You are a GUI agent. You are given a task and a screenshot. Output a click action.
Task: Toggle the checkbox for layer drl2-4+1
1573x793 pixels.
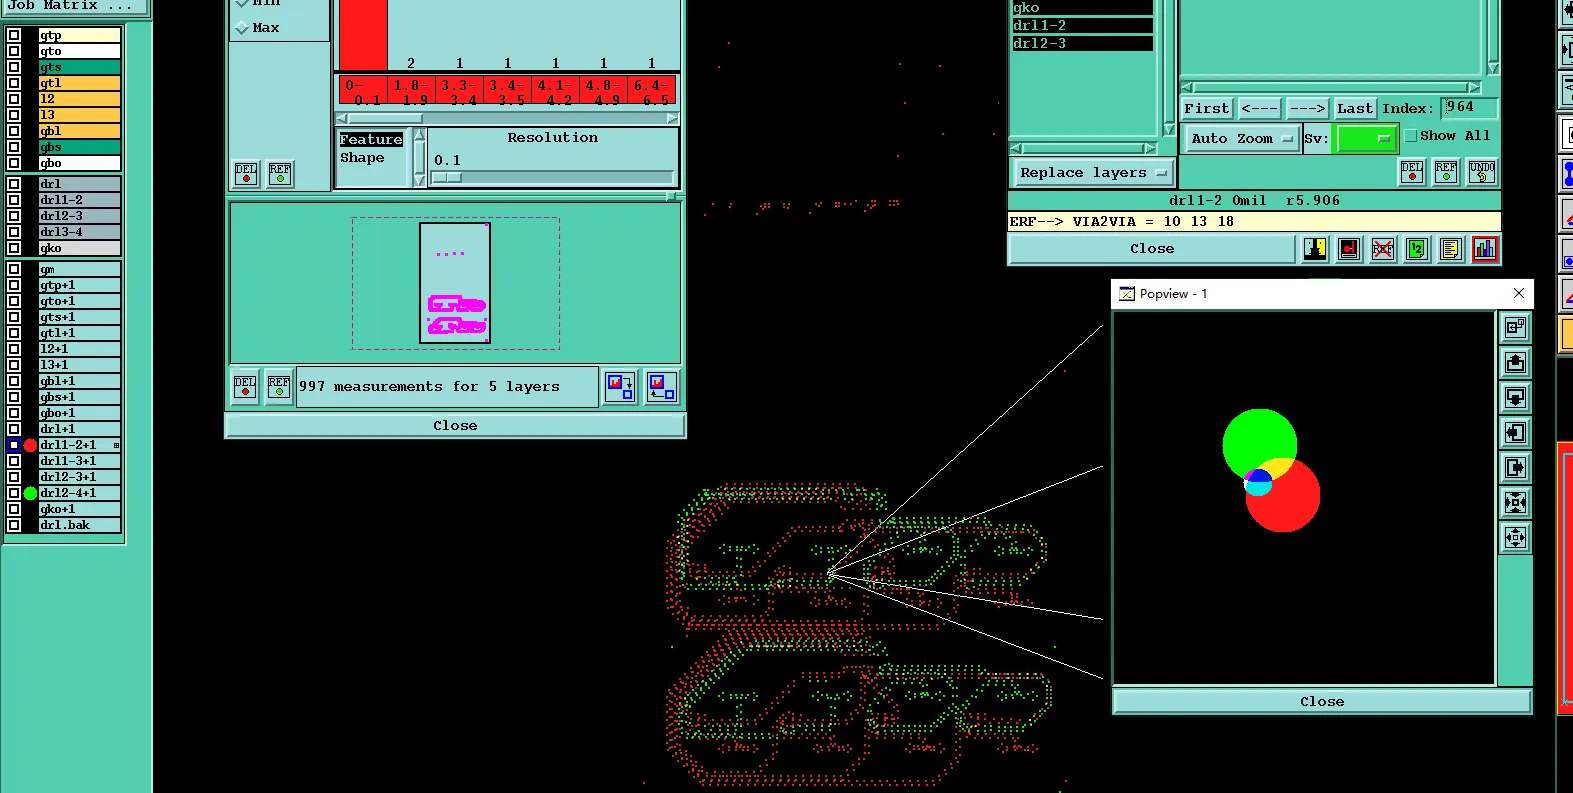(14, 493)
